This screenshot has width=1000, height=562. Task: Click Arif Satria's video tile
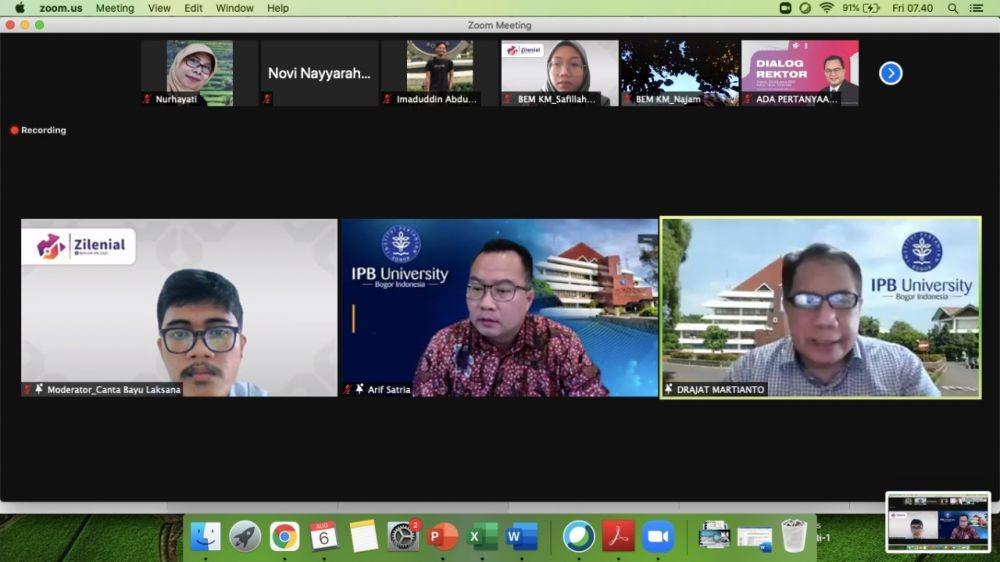point(499,307)
